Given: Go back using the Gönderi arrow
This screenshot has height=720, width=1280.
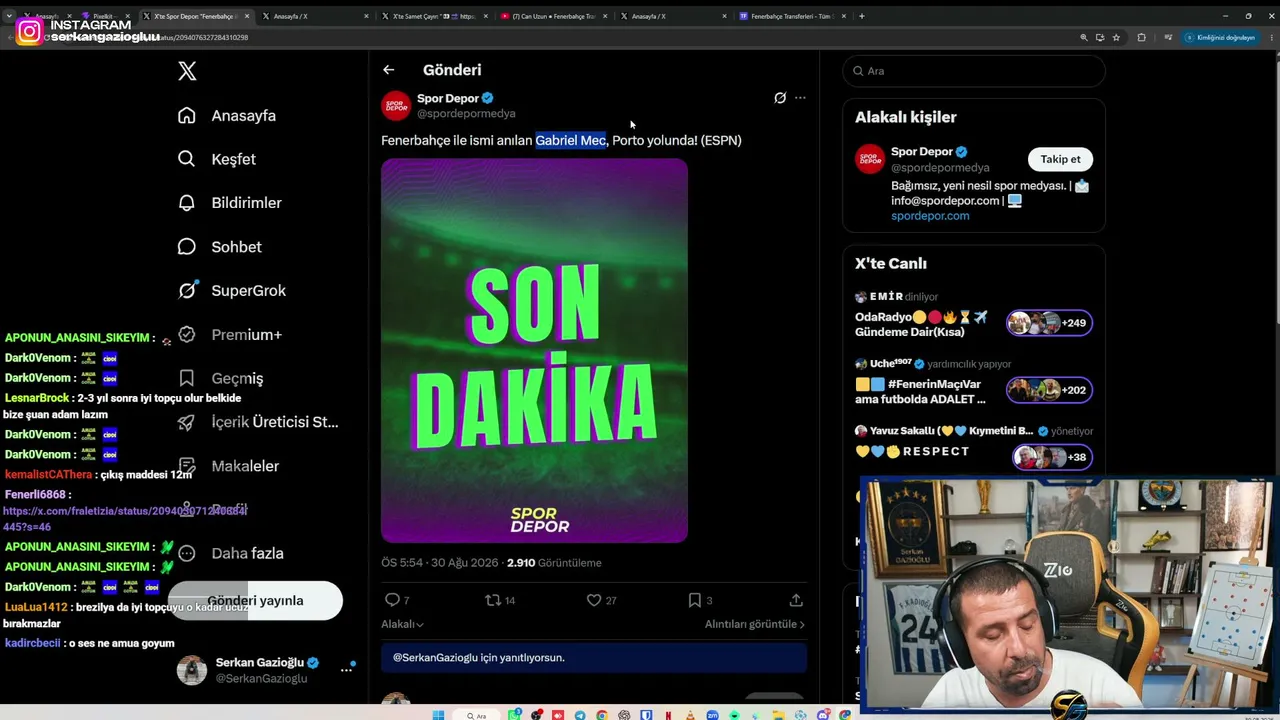Looking at the screenshot, I should pos(388,70).
